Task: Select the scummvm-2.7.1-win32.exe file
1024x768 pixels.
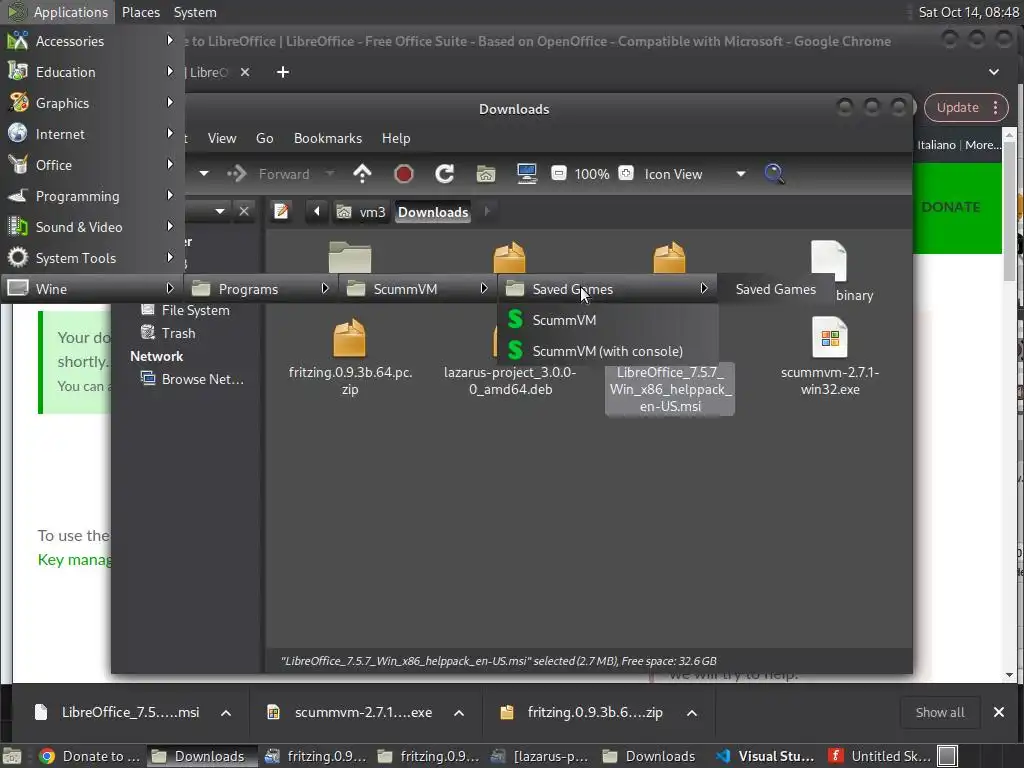Action: [x=829, y=358]
